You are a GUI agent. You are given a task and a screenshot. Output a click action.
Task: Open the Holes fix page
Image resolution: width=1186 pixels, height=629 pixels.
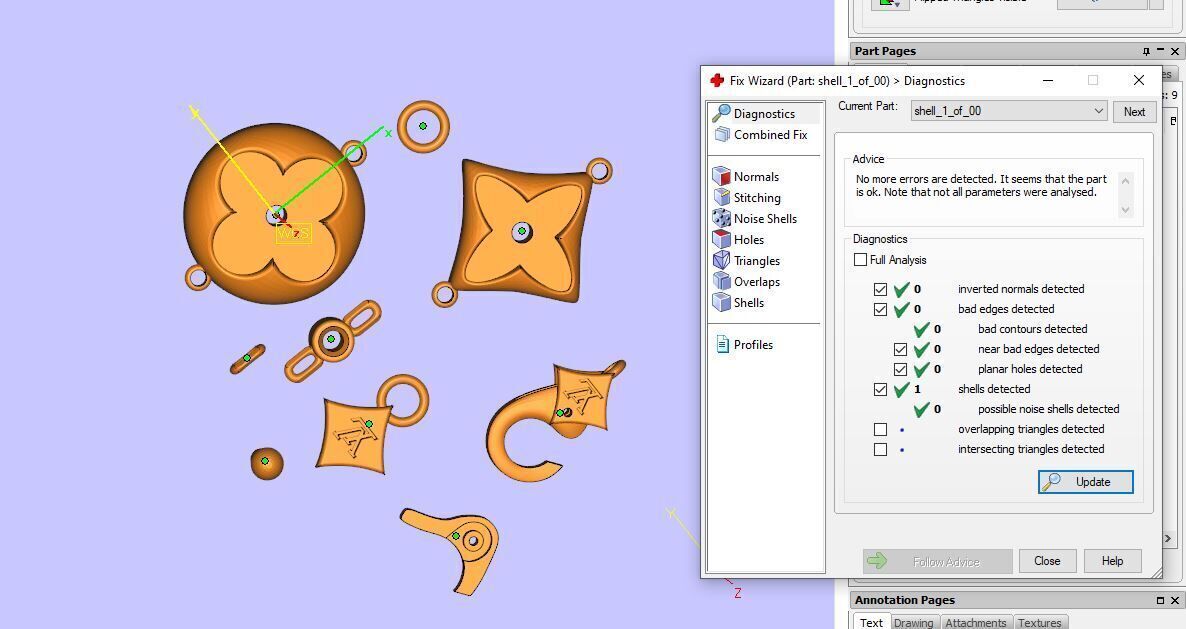738,240
